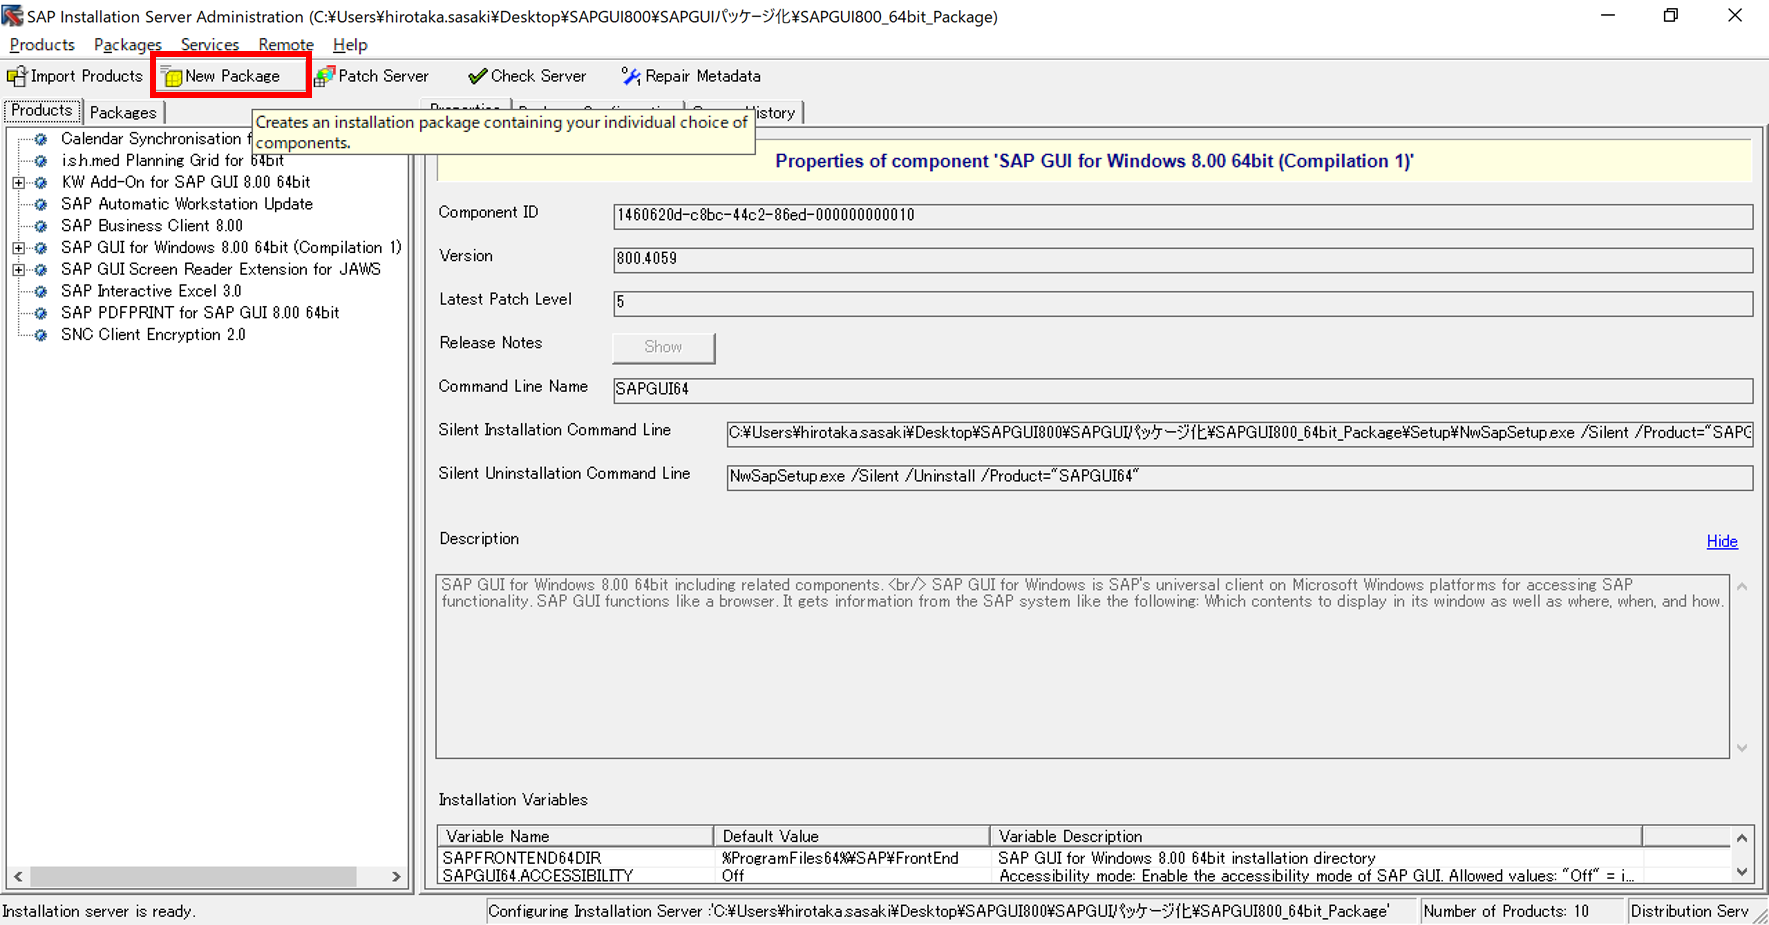Image resolution: width=1769 pixels, height=925 pixels.
Task: Click the %ProgramFiles64%\SAP\FrontEnd default value
Action: point(840,858)
